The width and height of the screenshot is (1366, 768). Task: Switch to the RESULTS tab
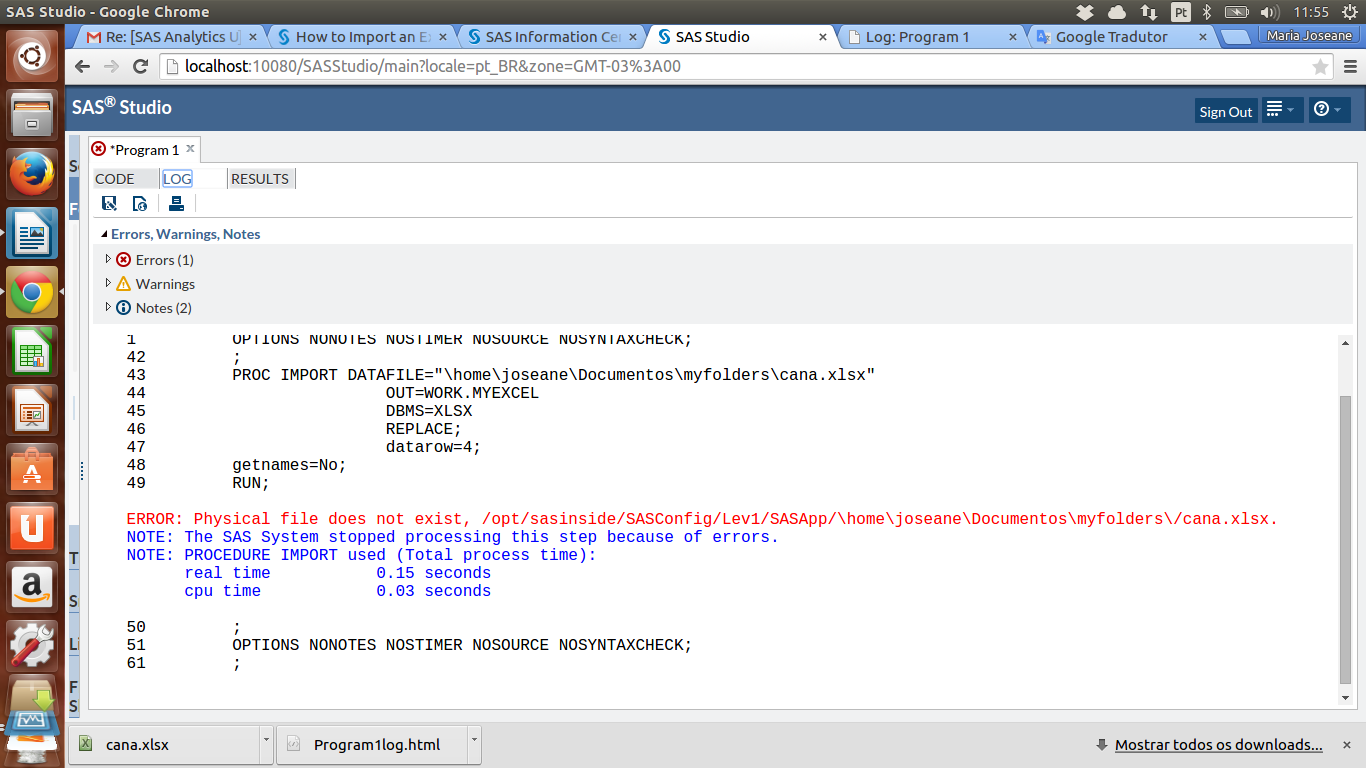[260, 179]
